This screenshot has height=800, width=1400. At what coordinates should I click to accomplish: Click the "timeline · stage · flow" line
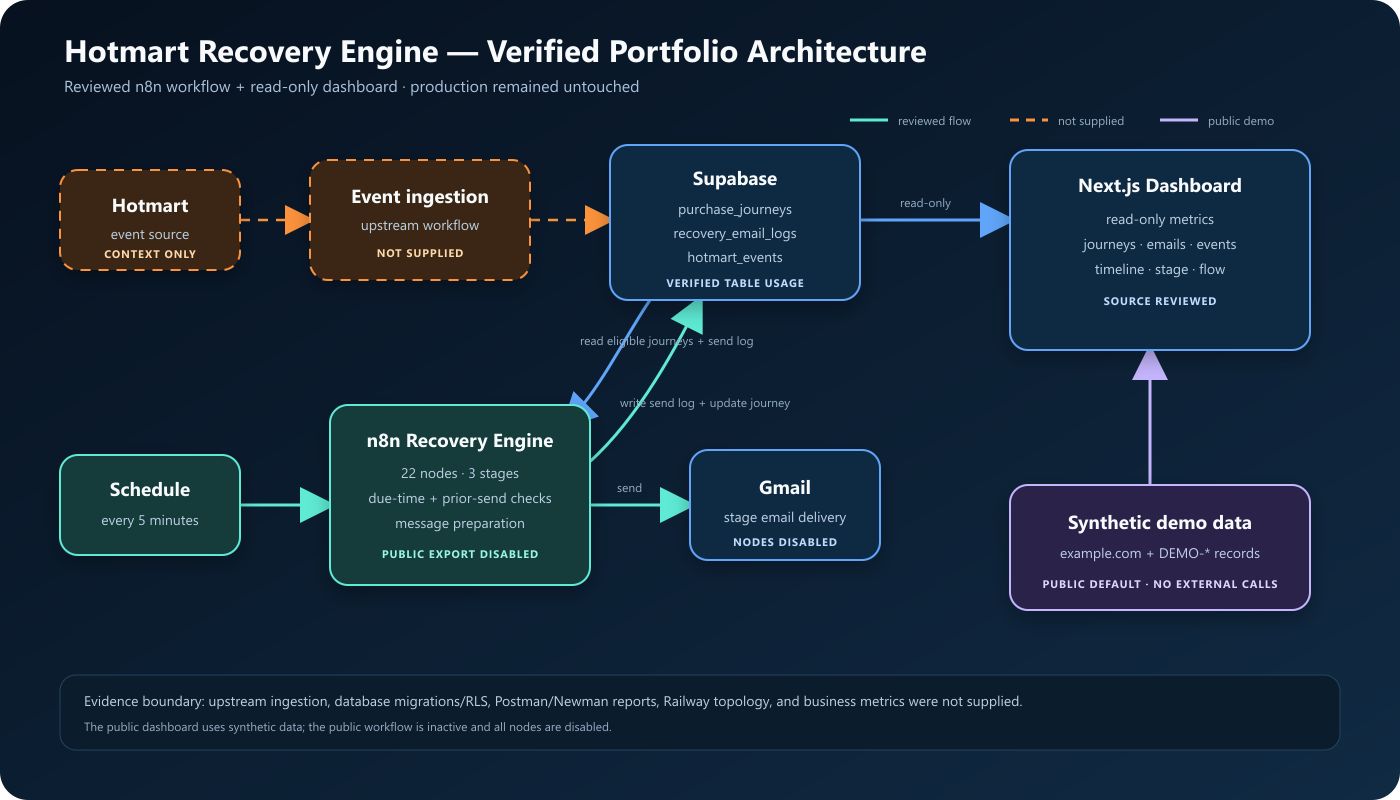pyautogui.click(x=1160, y=270)
